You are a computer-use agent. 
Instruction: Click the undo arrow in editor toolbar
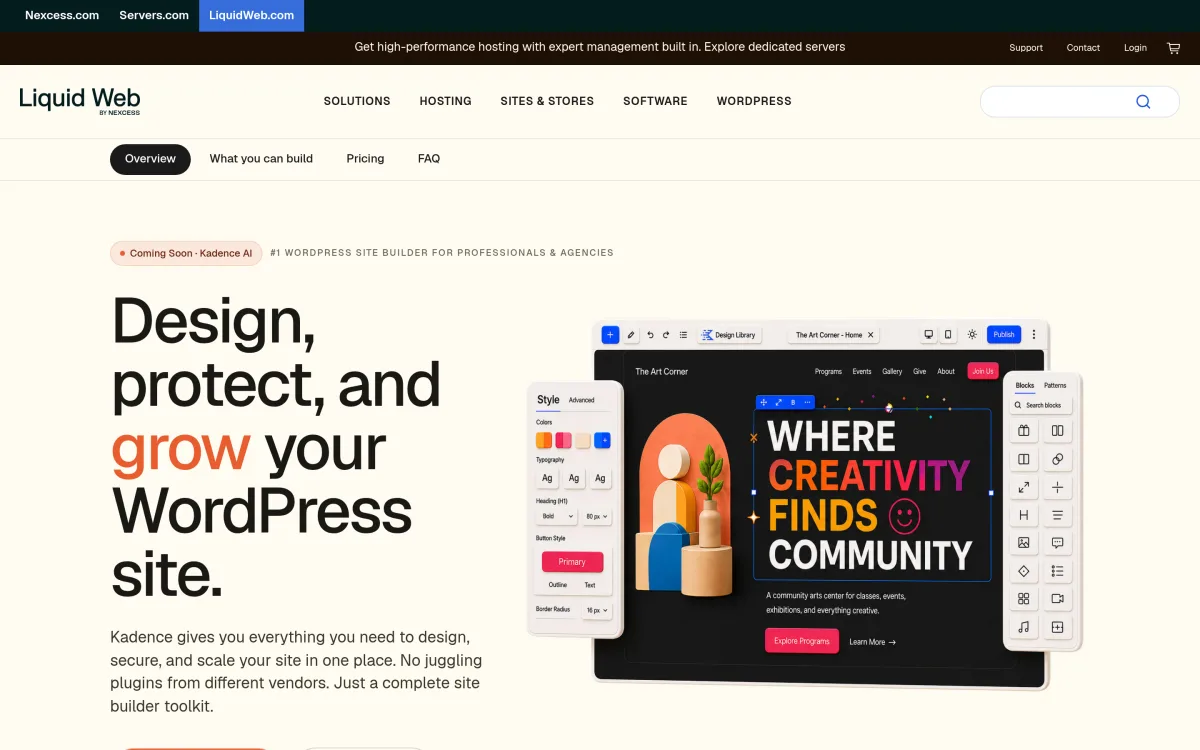(x=650, y=335)
